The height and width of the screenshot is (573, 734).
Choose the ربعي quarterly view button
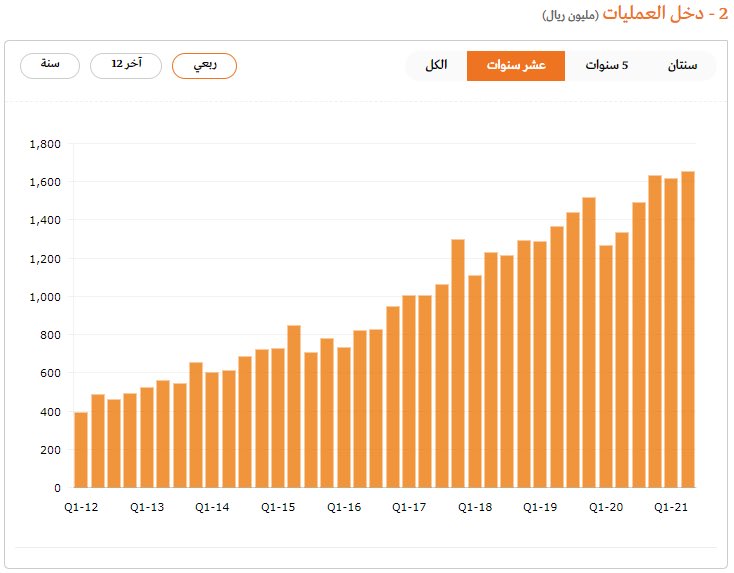(205, 66)
